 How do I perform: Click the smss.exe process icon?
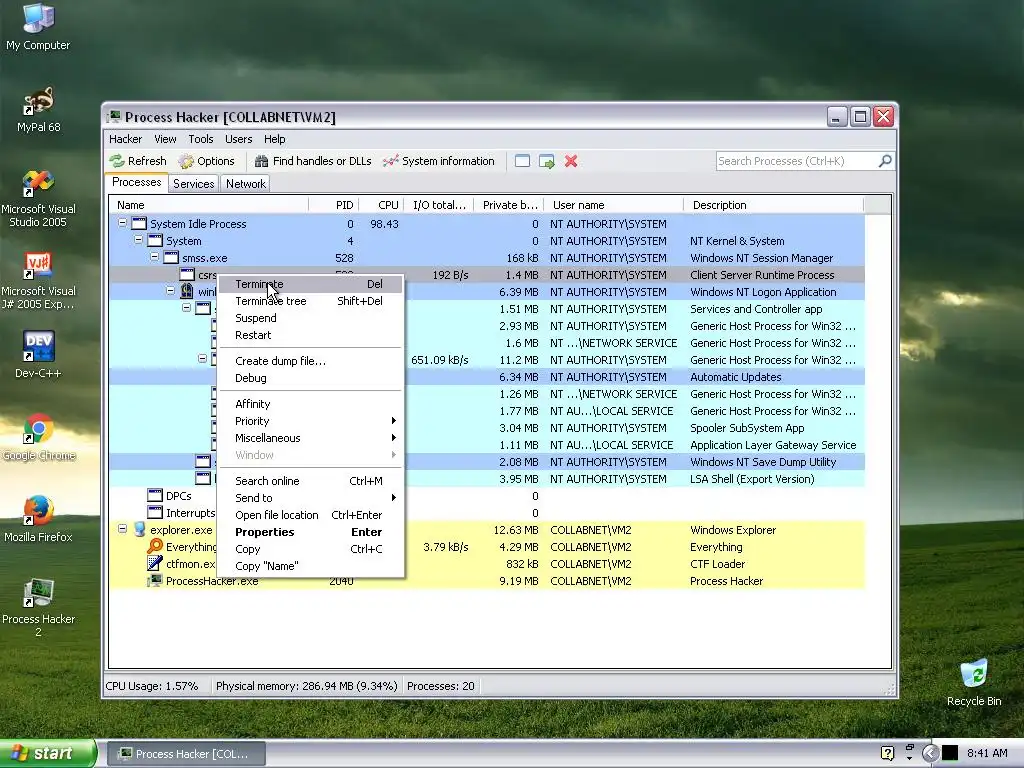pos(171,258)
